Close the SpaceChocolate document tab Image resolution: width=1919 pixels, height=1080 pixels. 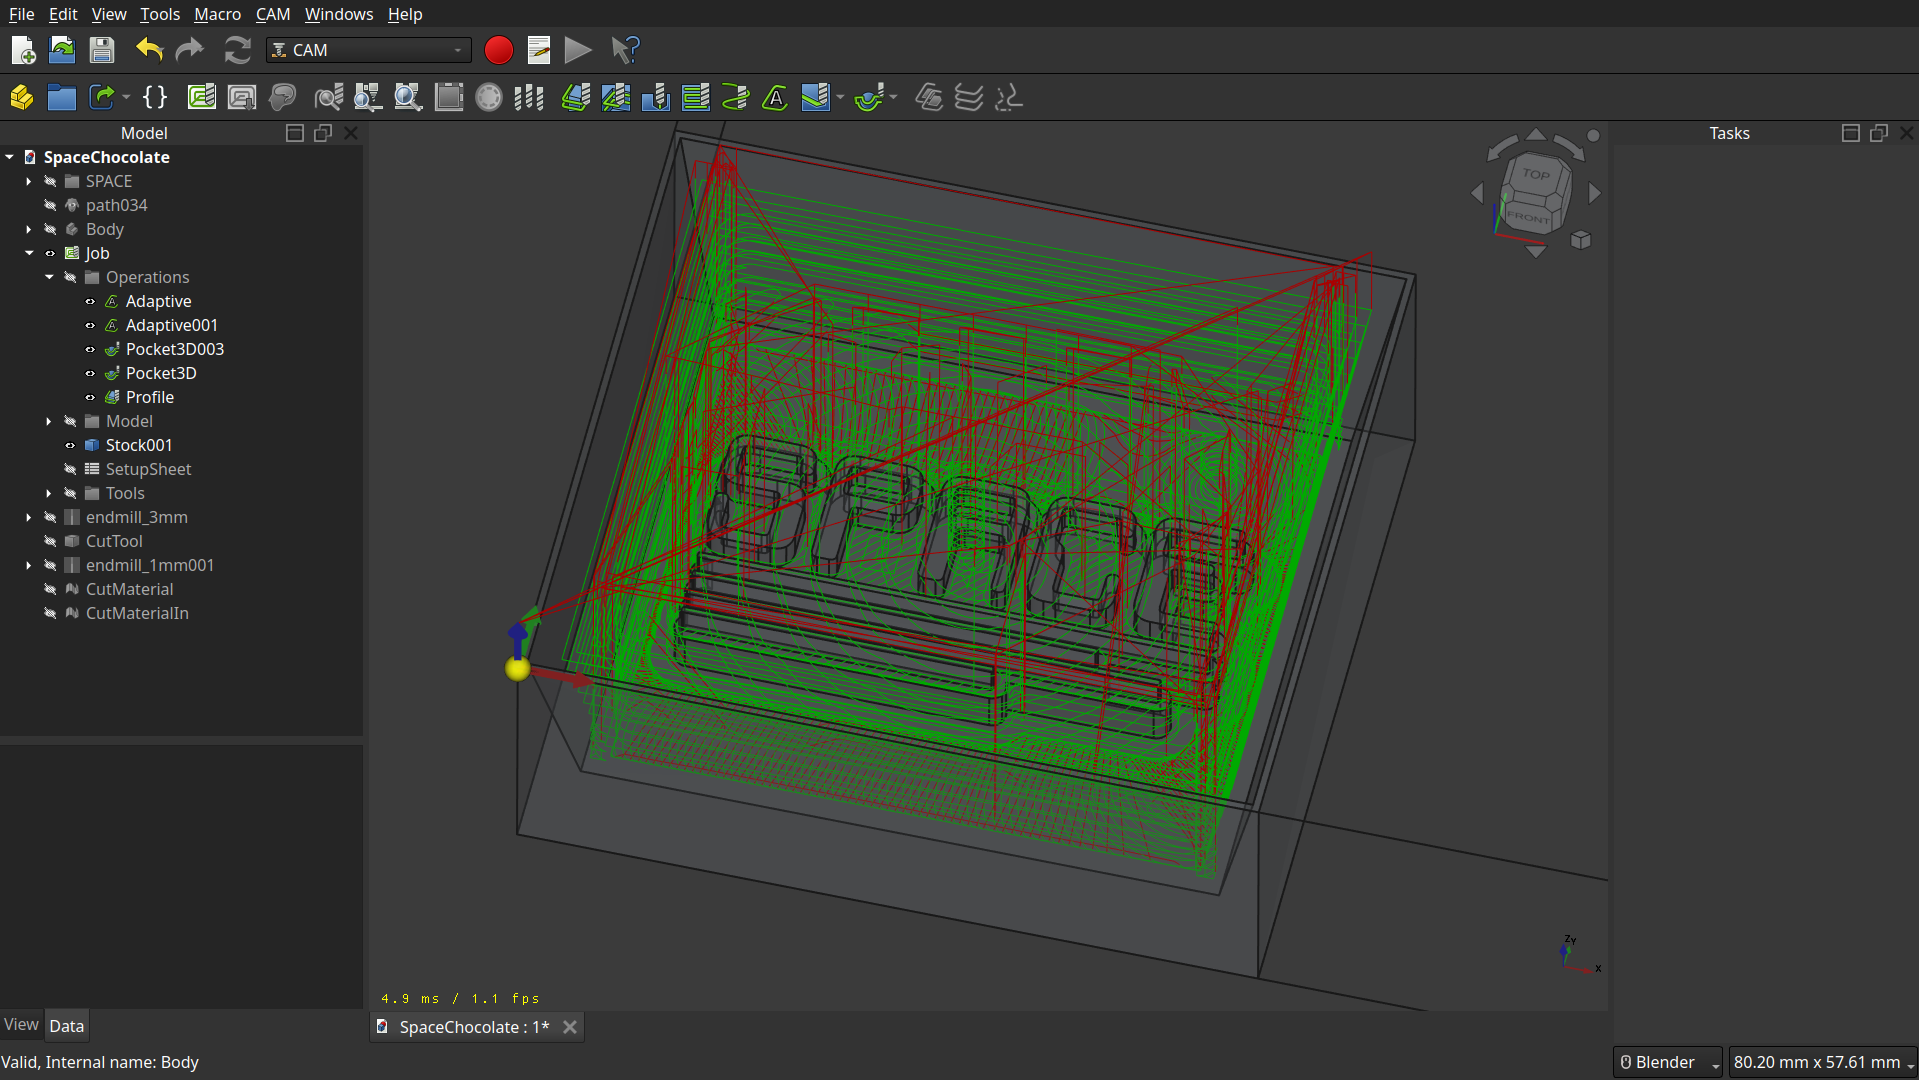[x=570, y=1027]
